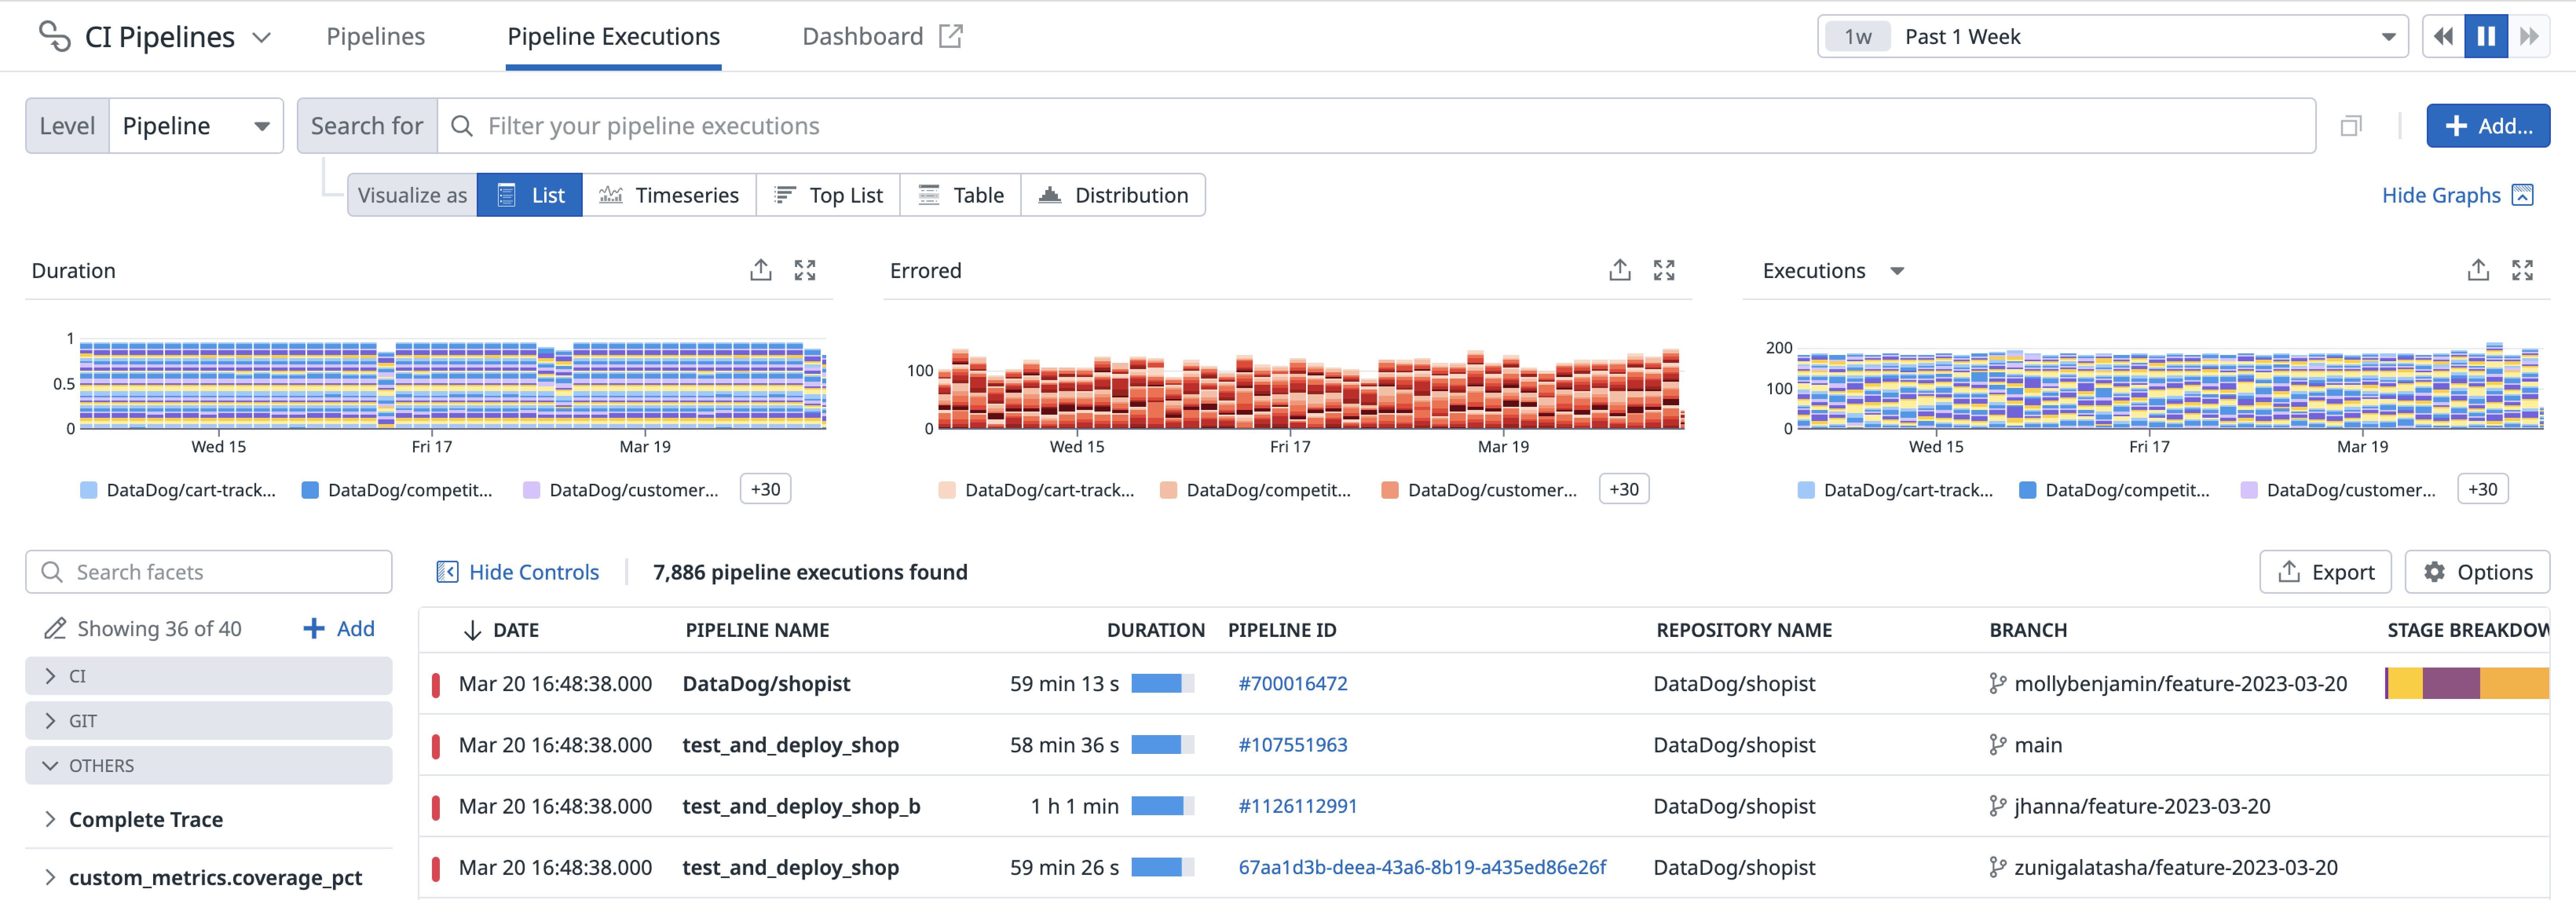Viewport: 2576px width, 900px height.
Task: Show +30 more legend items in Errored graph
Action: click(1624, 489)
